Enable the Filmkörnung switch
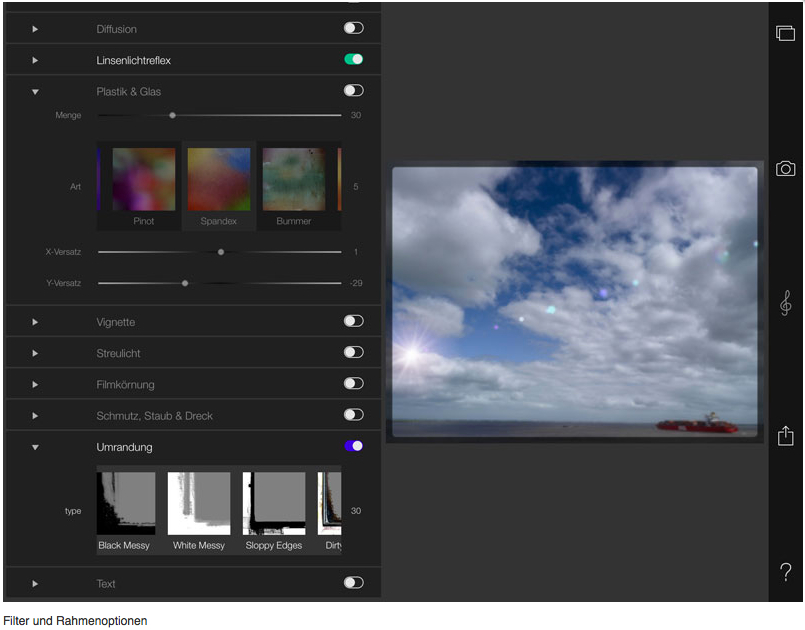This screenshot has width=805, height=630. tap(353, 384)
